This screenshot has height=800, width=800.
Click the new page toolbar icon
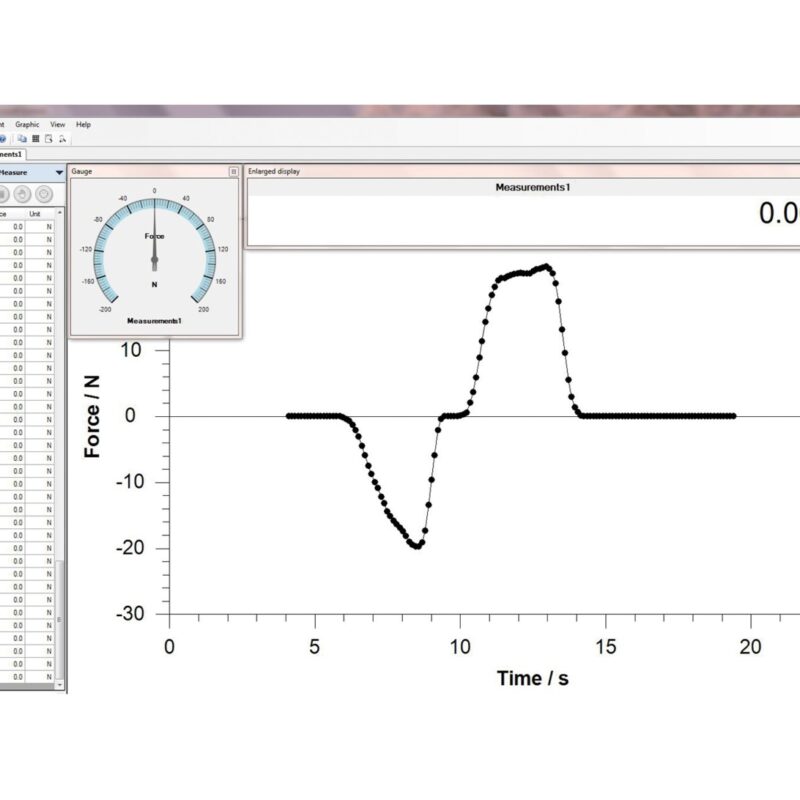(x=47, y=138)
